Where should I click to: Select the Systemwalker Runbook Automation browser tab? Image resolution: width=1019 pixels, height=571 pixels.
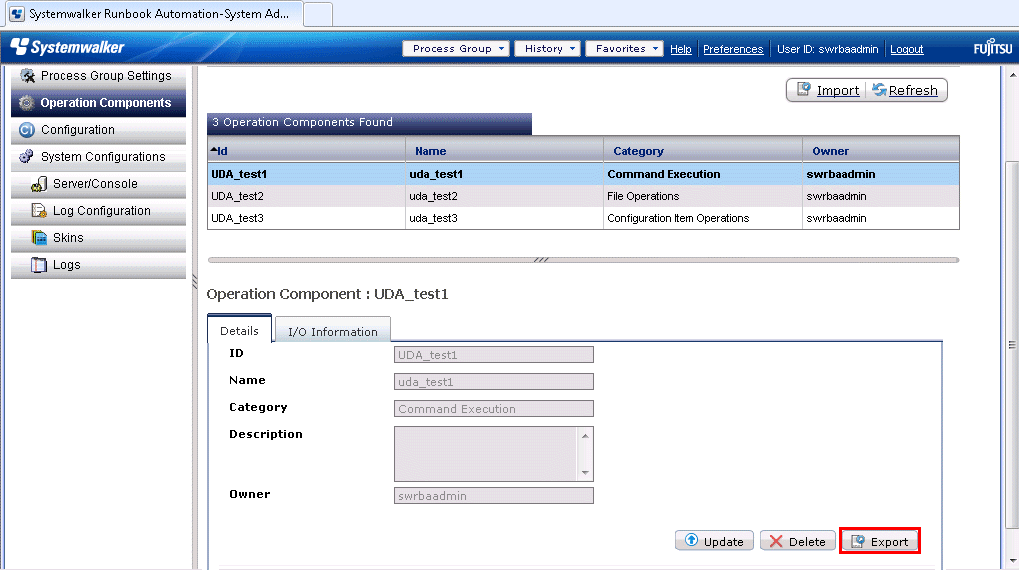pyautogui.click(x=153, y=14)
